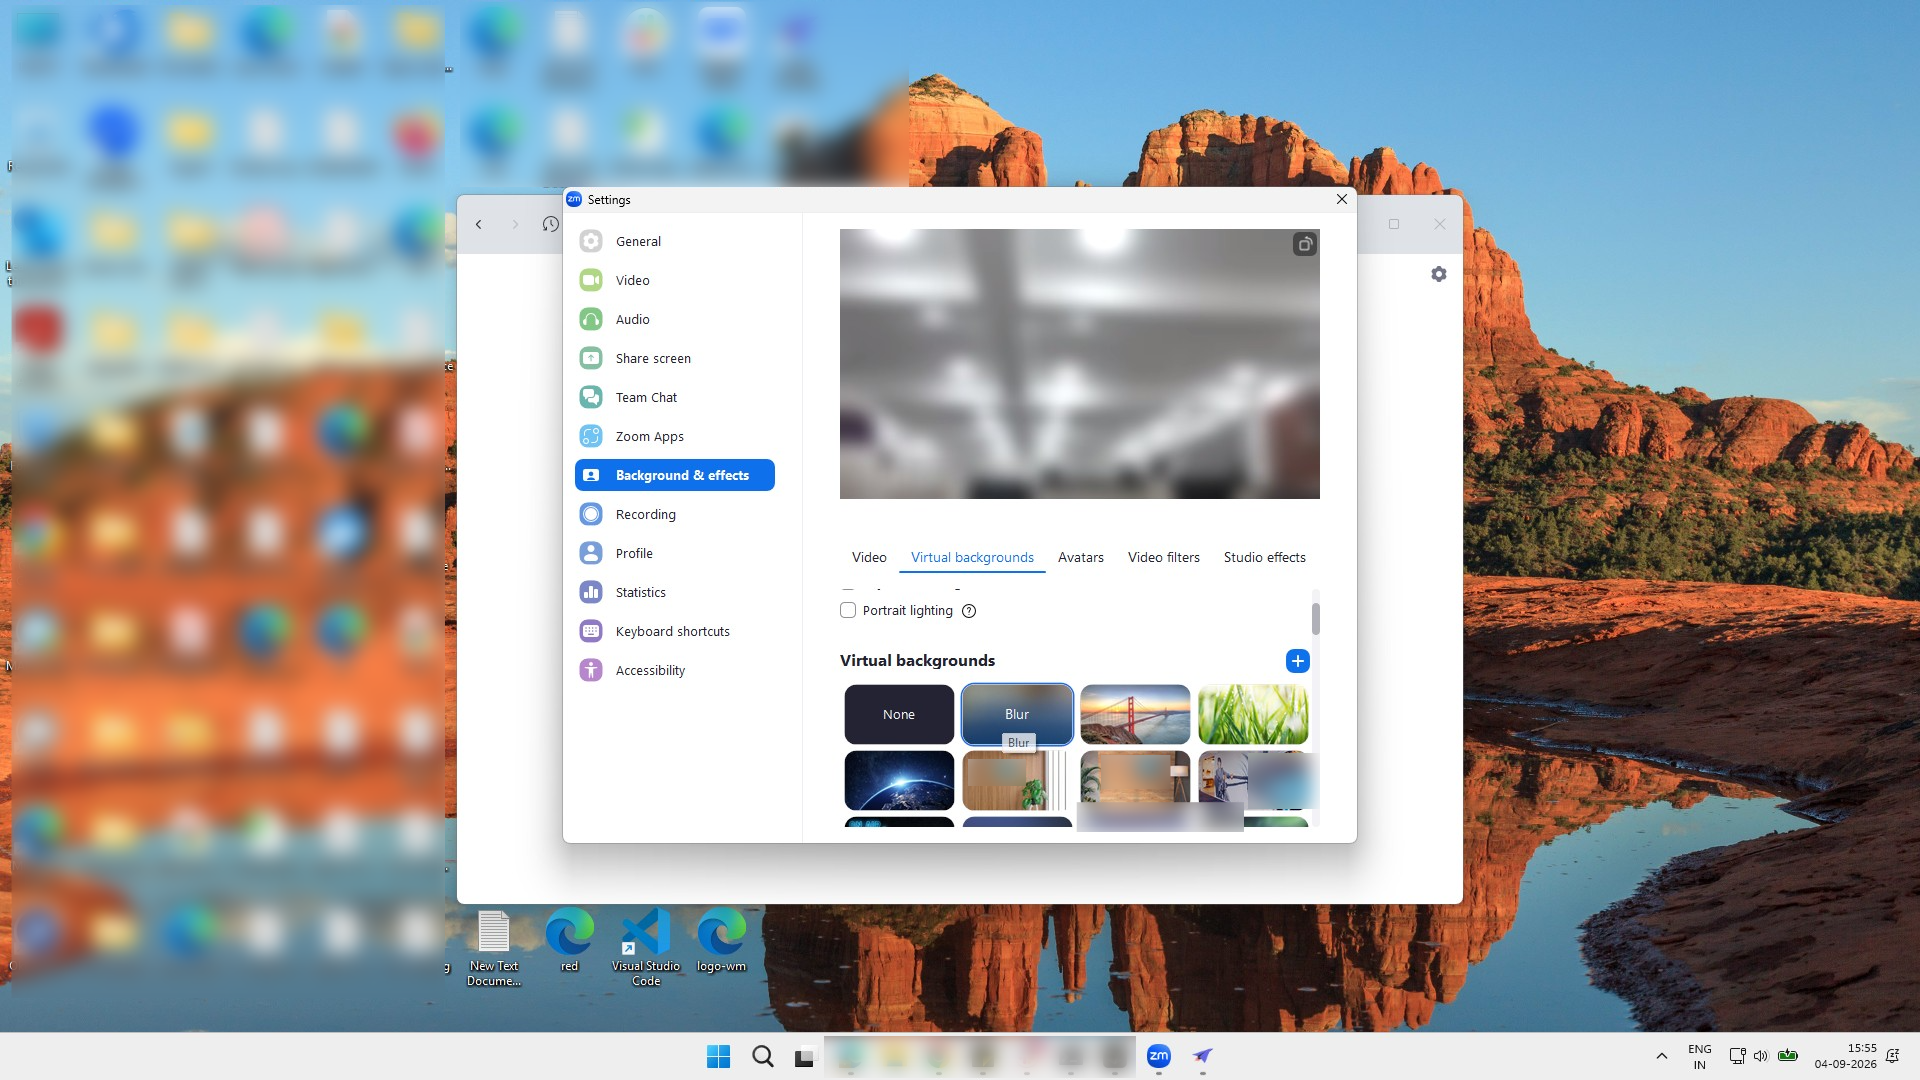Image resolution: width=1920 pixels, height=1080 pixels.
Task: Enable the Portrait lighting checkbox
Action: click(x=848, y=610)
